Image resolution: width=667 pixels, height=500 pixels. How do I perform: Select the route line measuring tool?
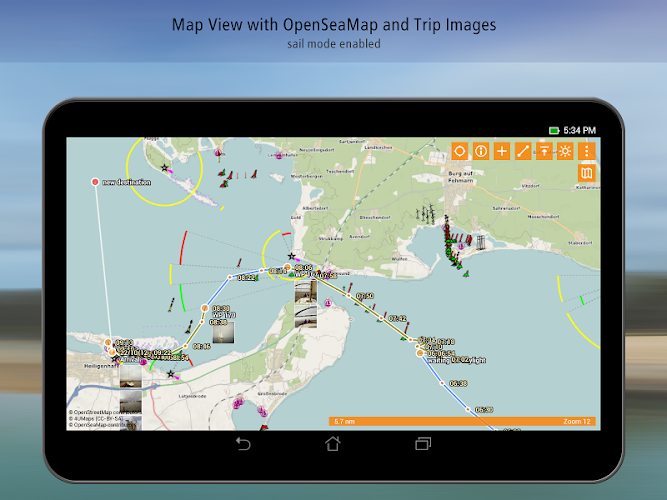coord(523,151)
